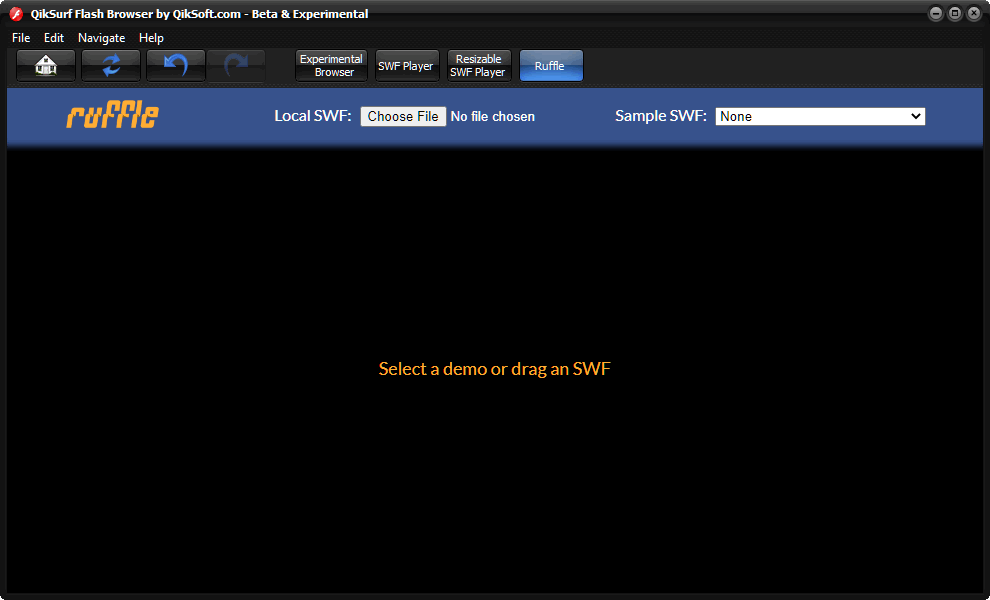990x600 pixels.
Task: Open the Navigate menu
Action: [x=101, y=38]
